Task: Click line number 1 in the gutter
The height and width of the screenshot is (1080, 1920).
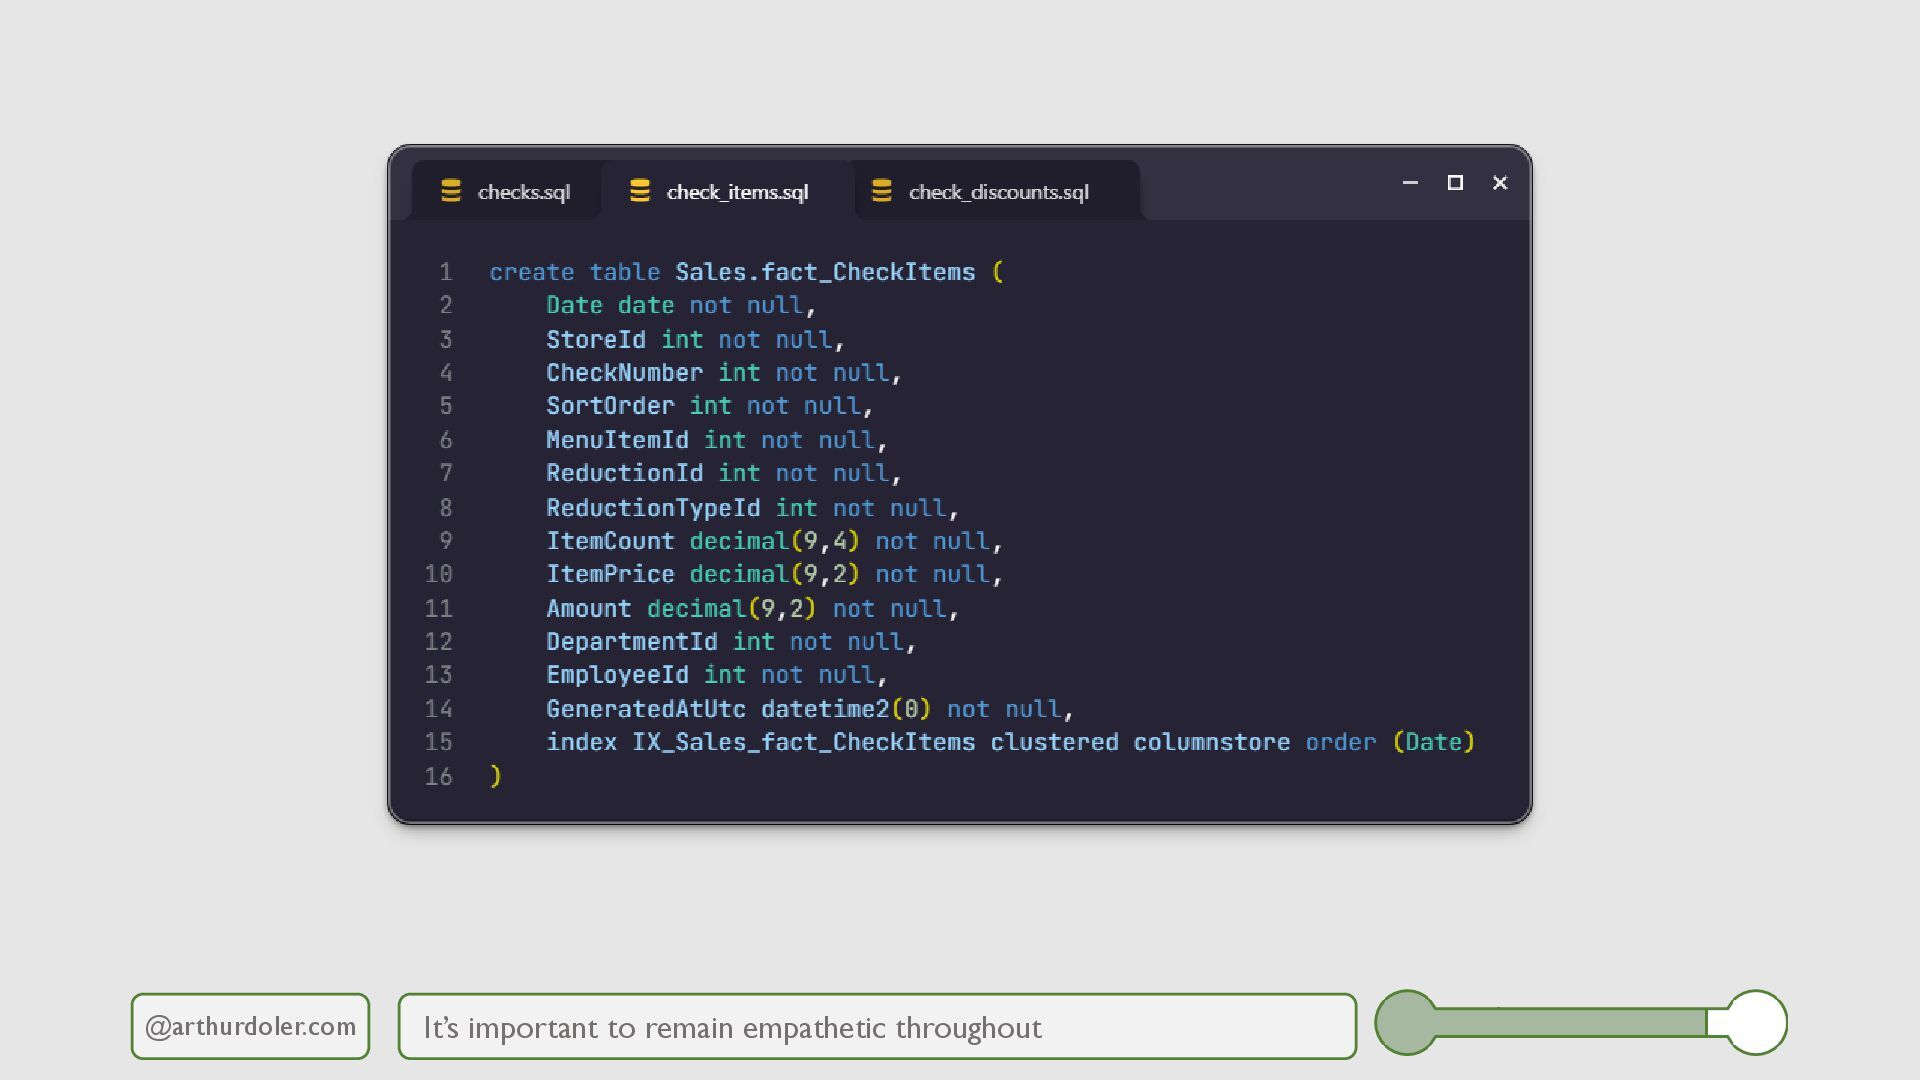Action: [x=445, y=272]
